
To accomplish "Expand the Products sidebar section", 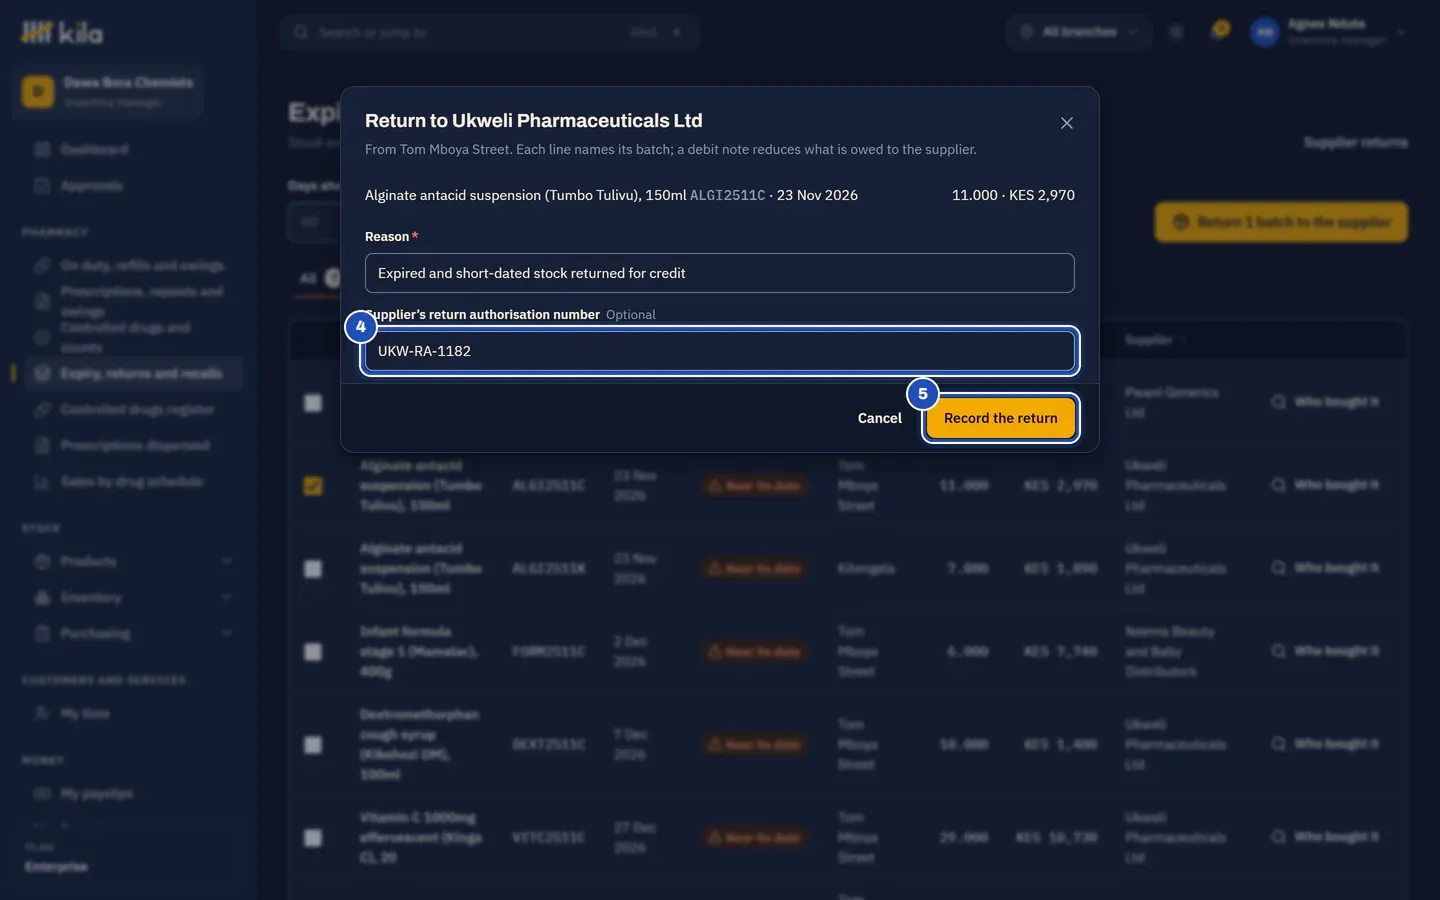I will point(134,562).
